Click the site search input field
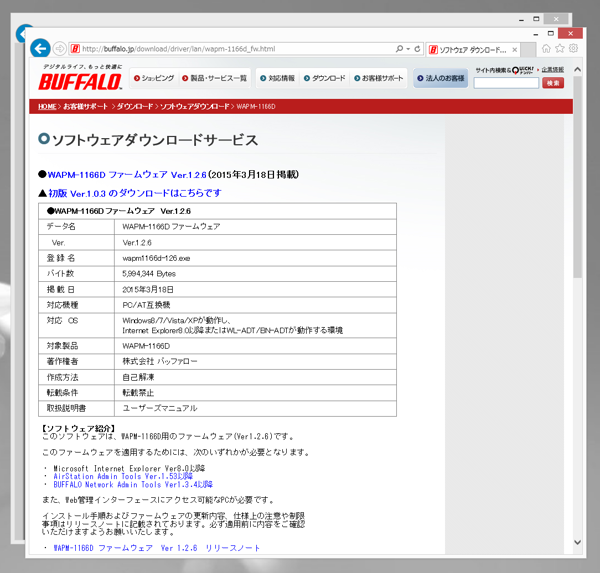Viewport: 600px width, 573px height. coord(506,83)
